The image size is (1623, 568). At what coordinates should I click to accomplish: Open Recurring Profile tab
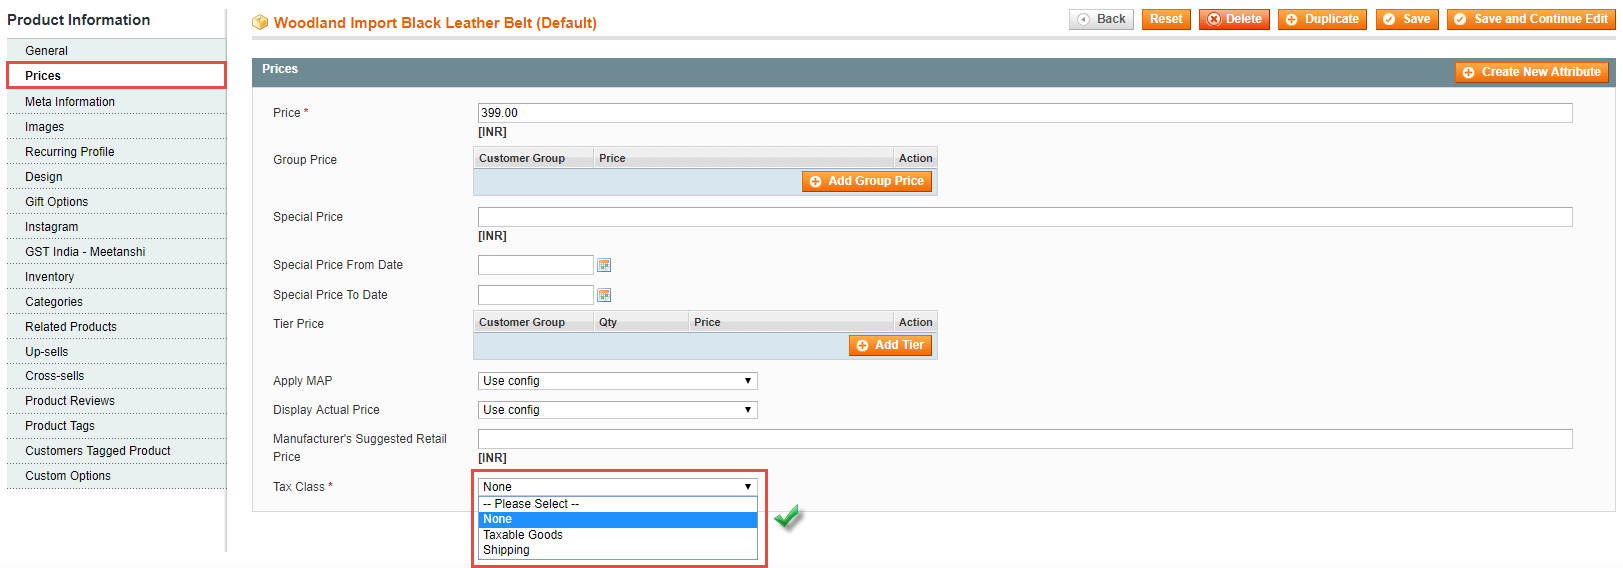pyautogui.click(x=116, y=152)
